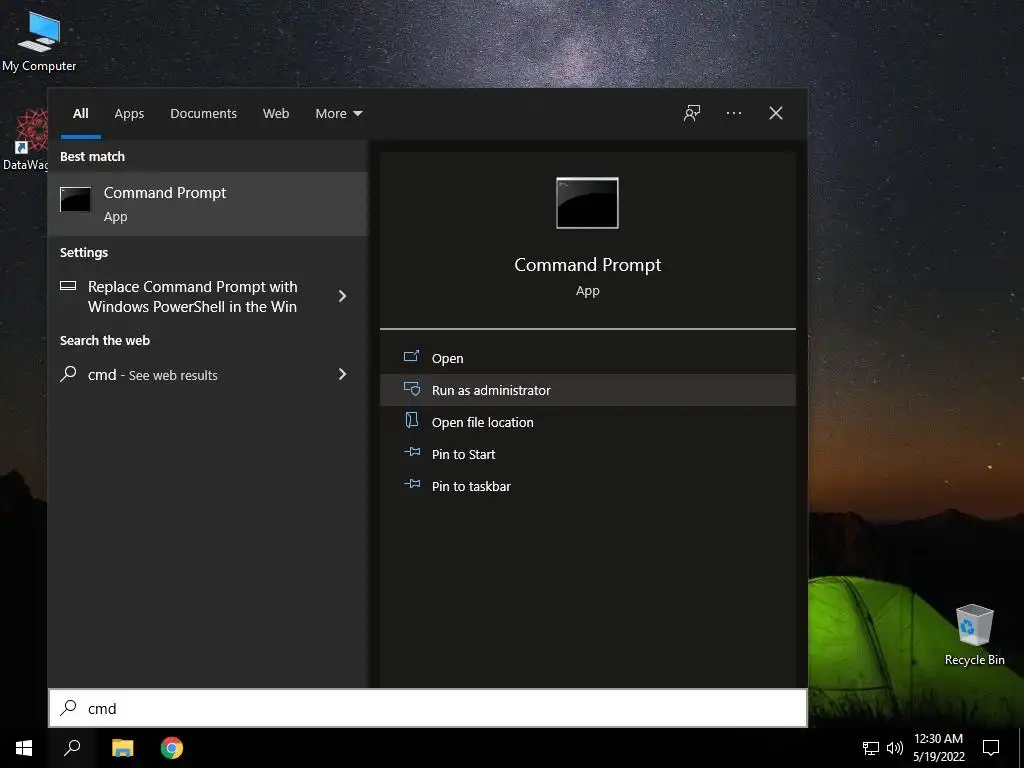Click Open in the Command Prompt actions
1024x768 pixels.
[x=588, y=358]
